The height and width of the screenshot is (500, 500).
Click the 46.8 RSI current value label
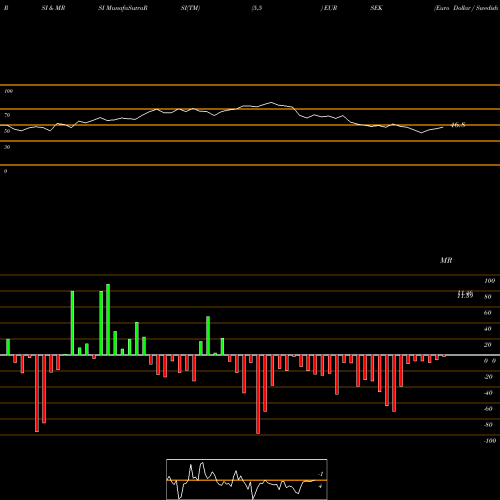(458, 125)
